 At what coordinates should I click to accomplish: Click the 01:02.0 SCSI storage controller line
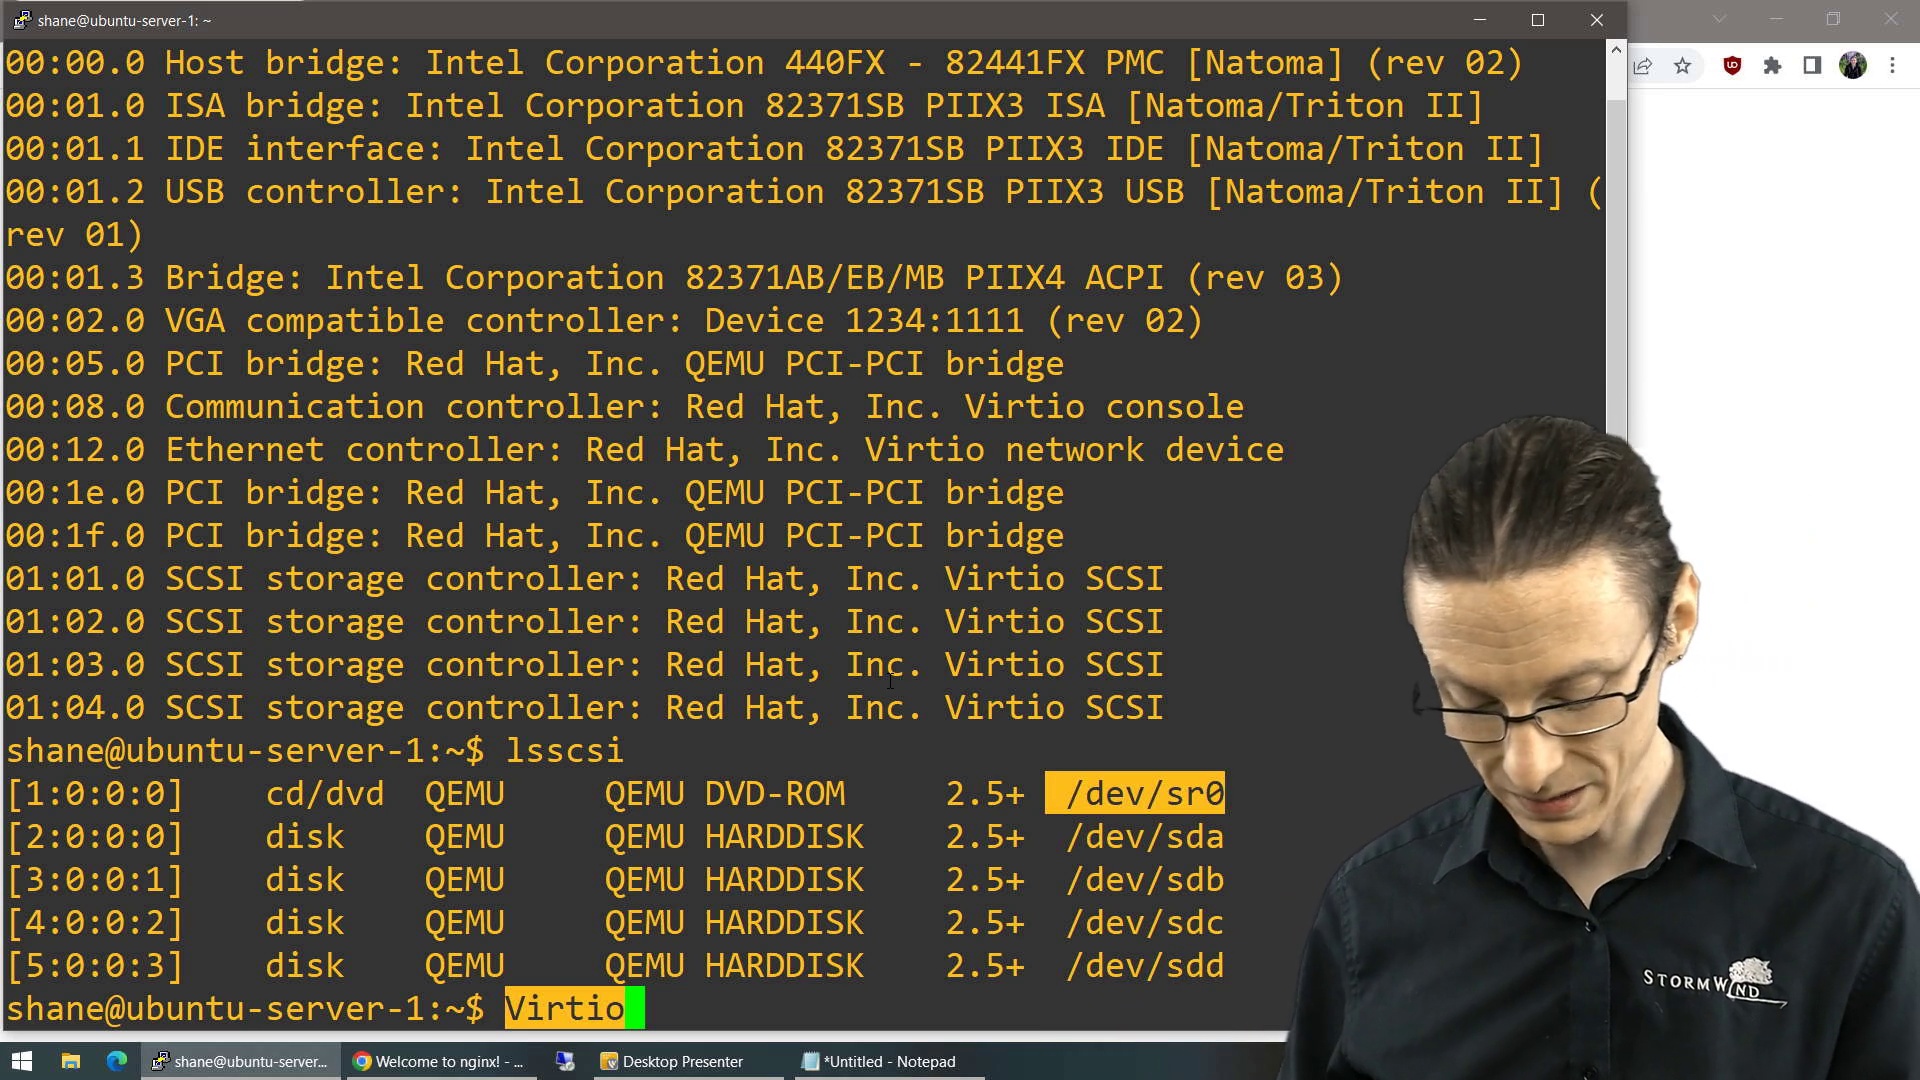tap(585, 621)
